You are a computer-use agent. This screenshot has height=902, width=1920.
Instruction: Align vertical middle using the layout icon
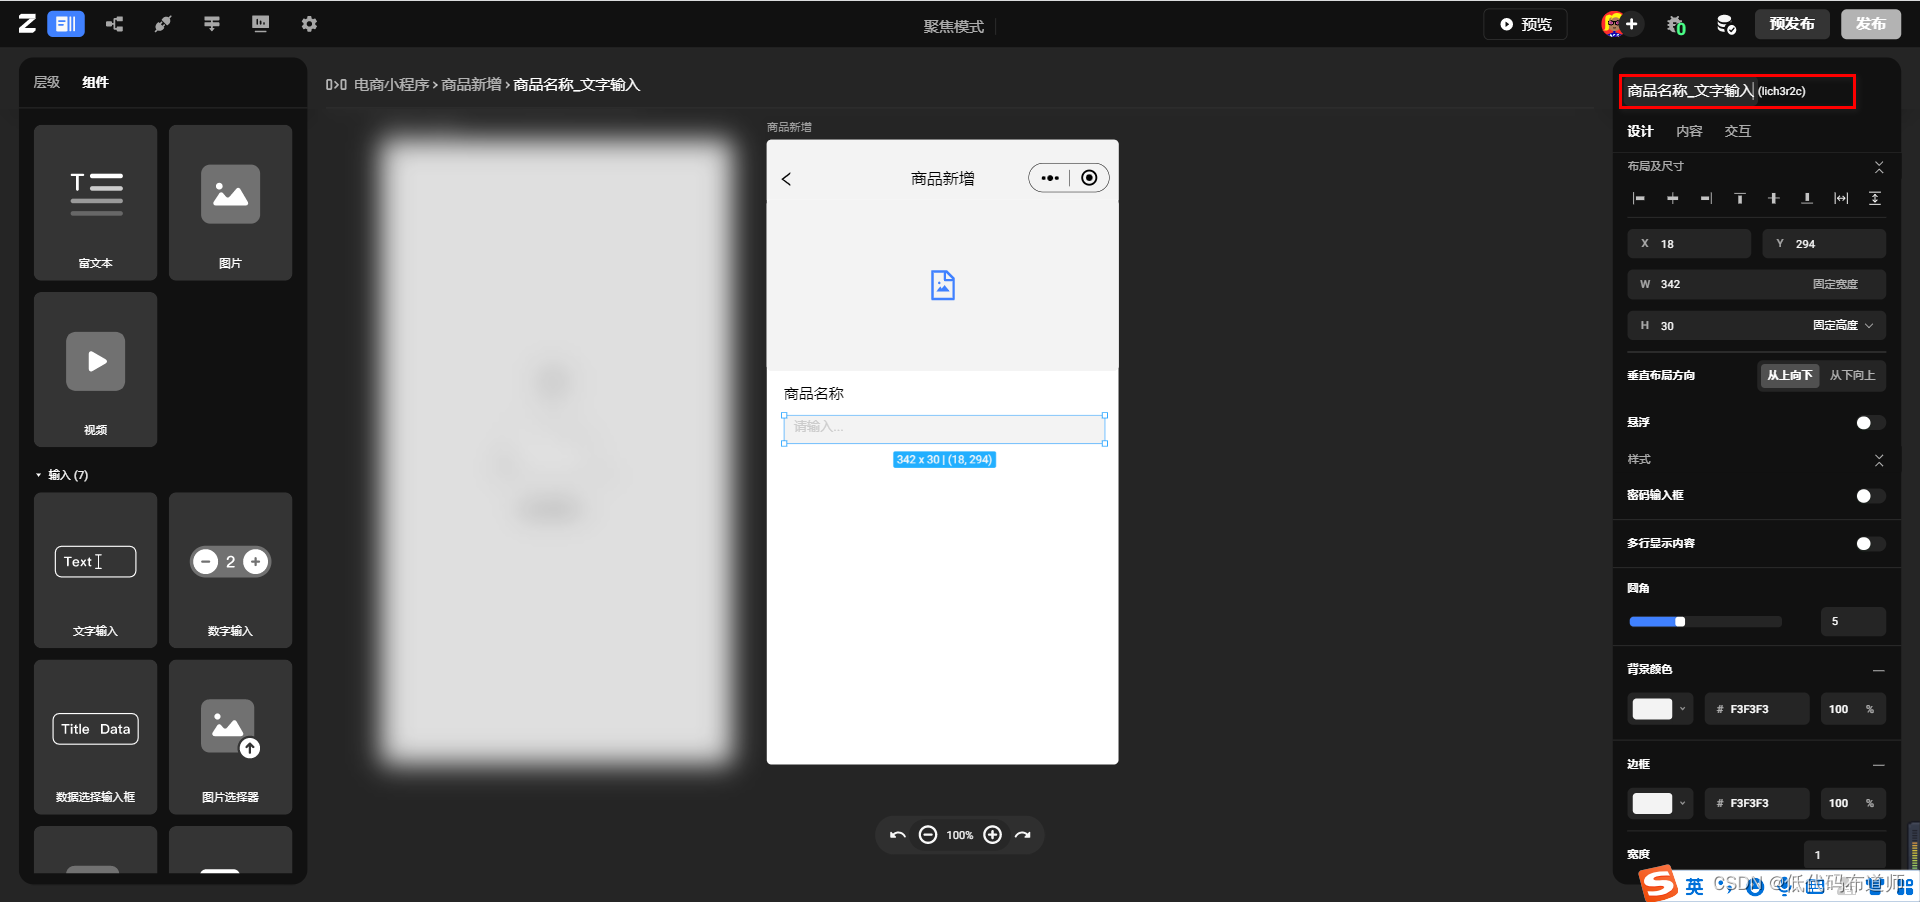[1773, 199]
